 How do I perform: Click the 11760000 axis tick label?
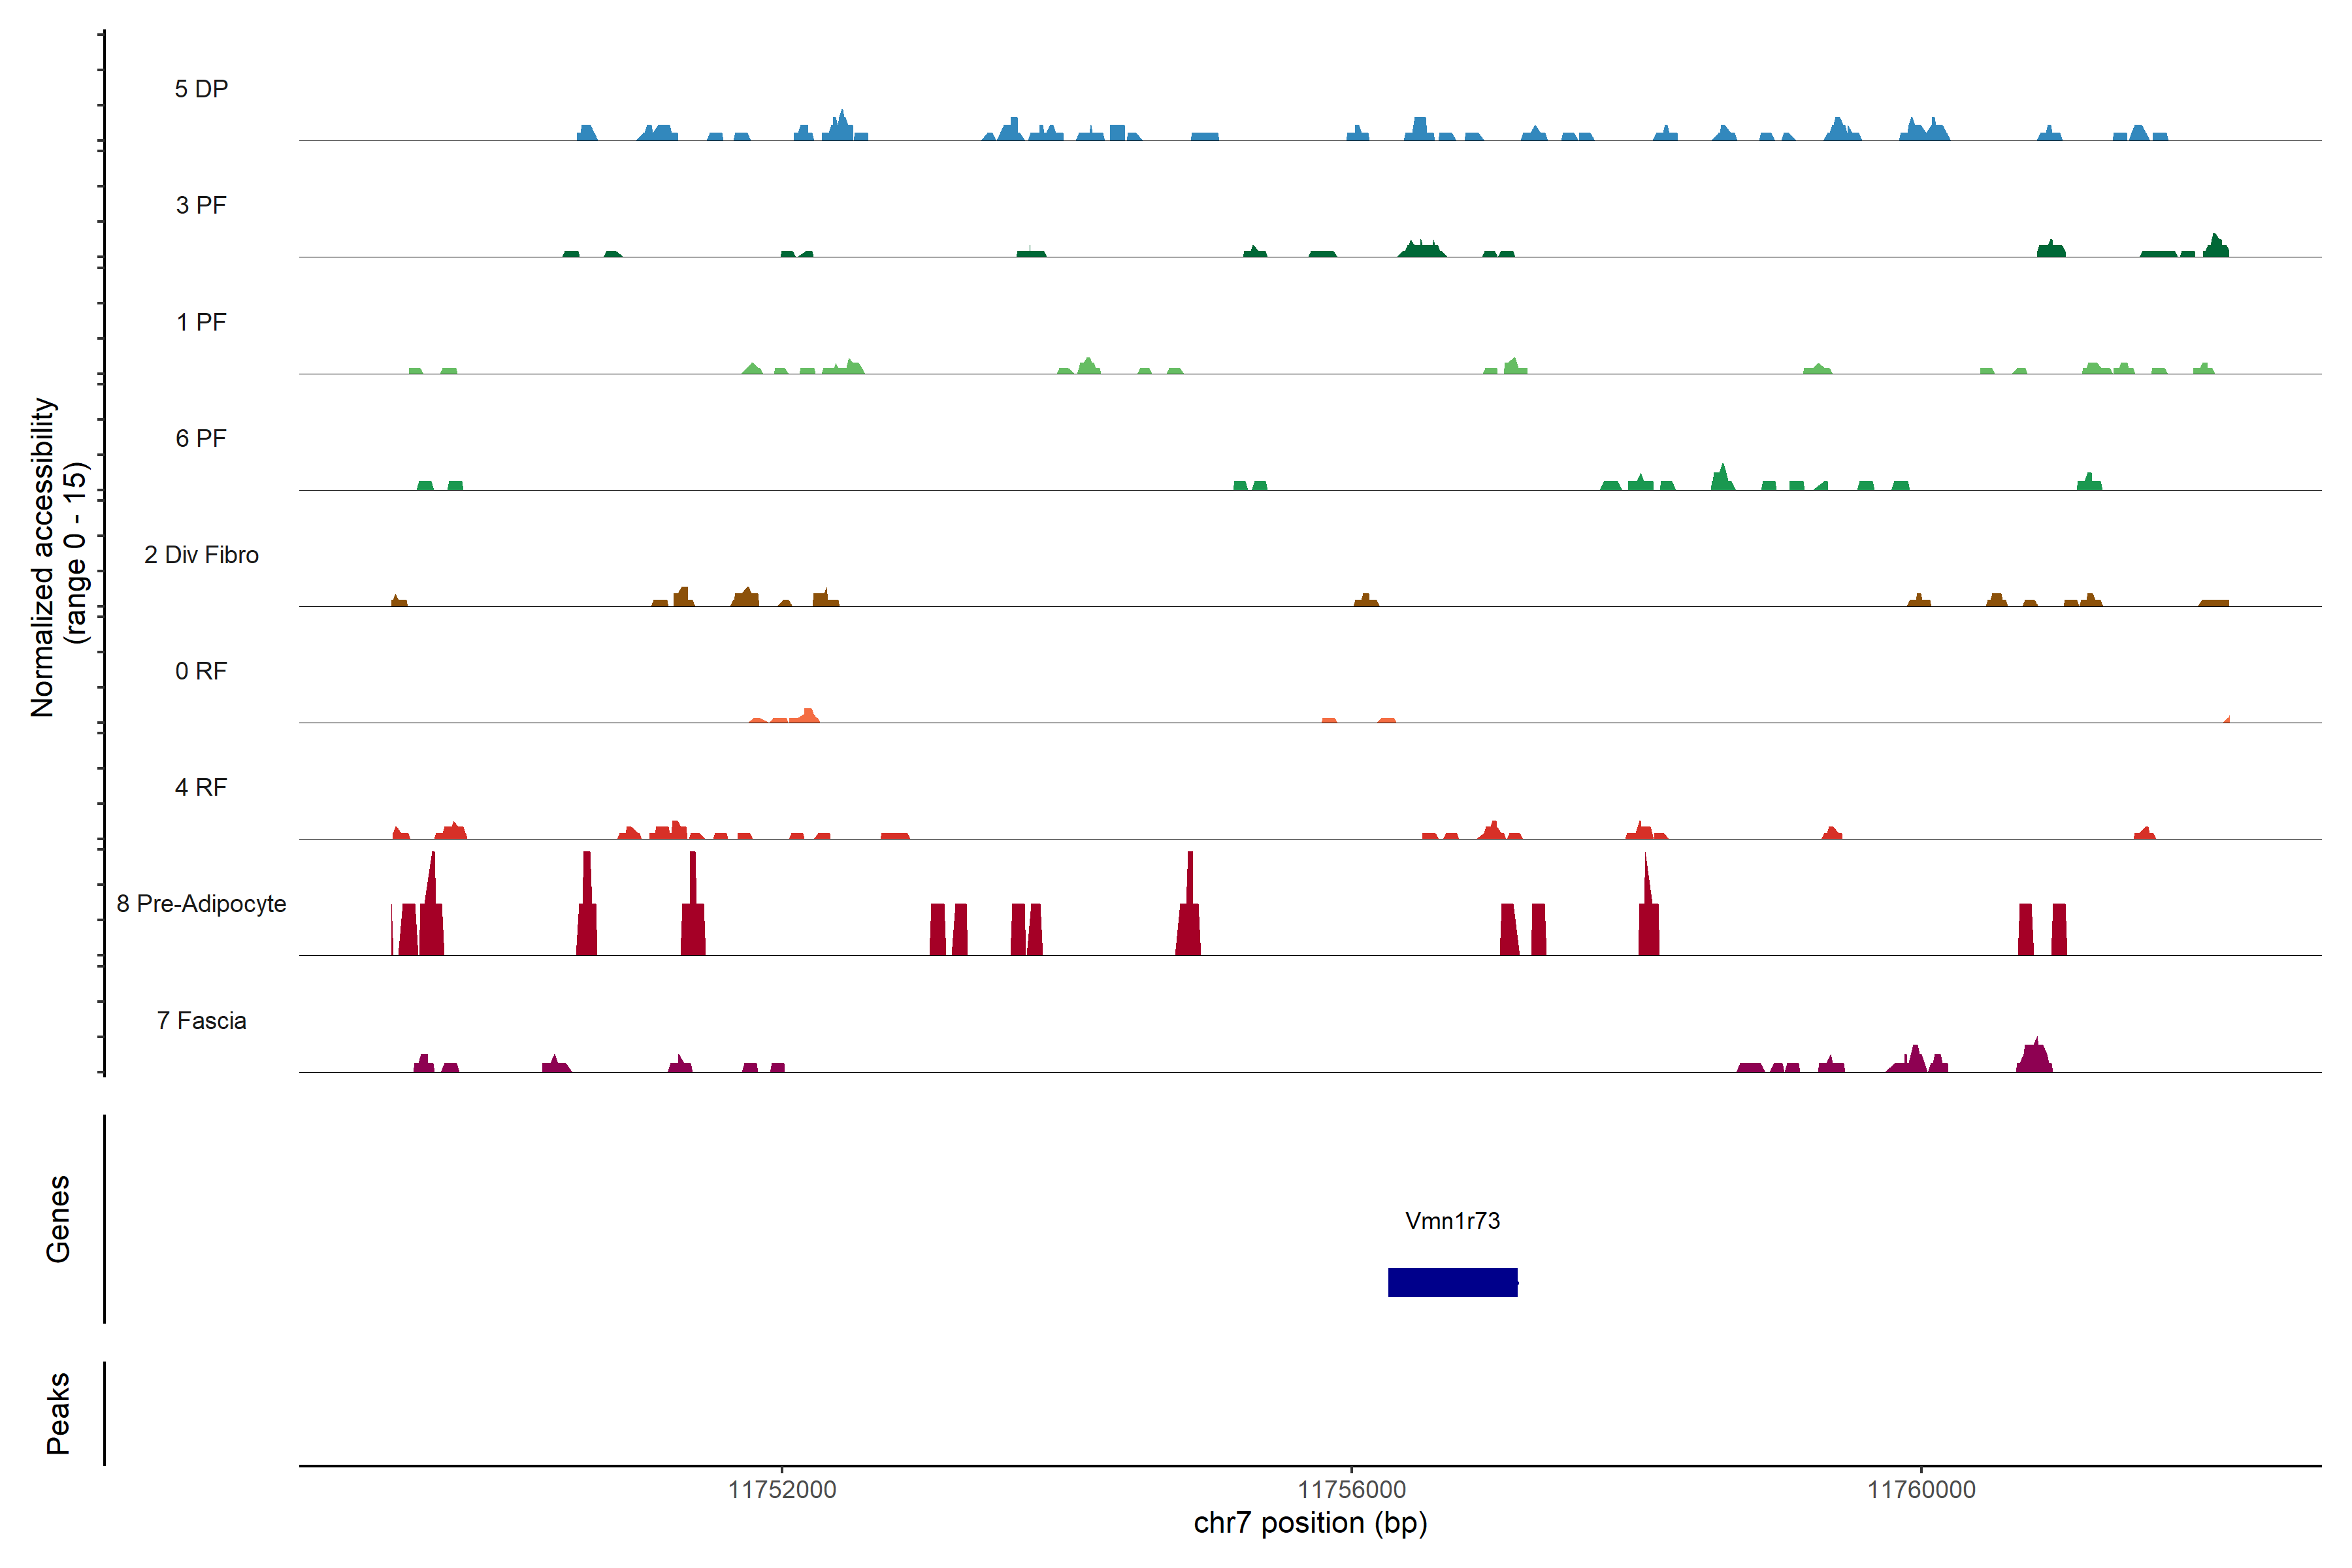point(1921,1489)
